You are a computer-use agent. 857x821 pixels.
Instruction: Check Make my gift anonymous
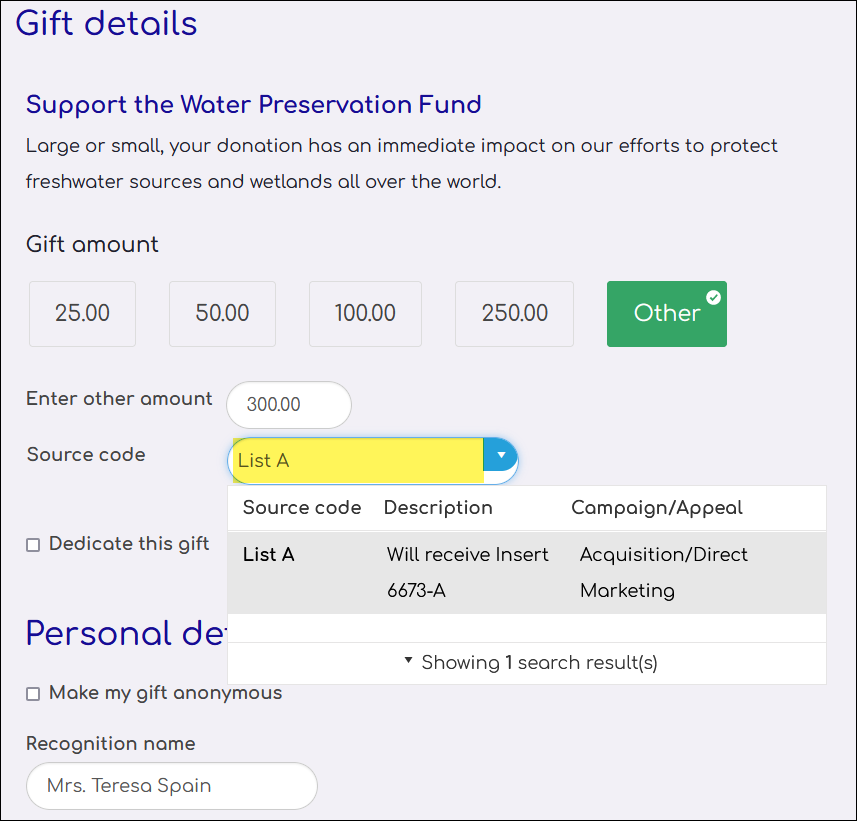coord(33,694)
